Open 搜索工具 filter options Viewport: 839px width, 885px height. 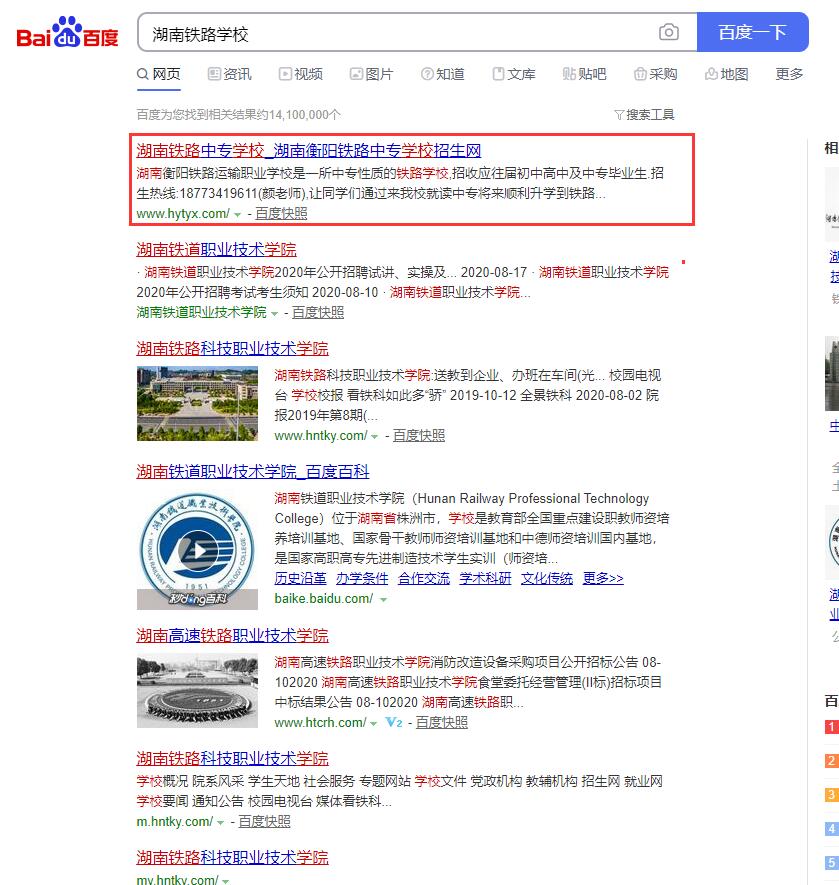(x=644, y=115)
